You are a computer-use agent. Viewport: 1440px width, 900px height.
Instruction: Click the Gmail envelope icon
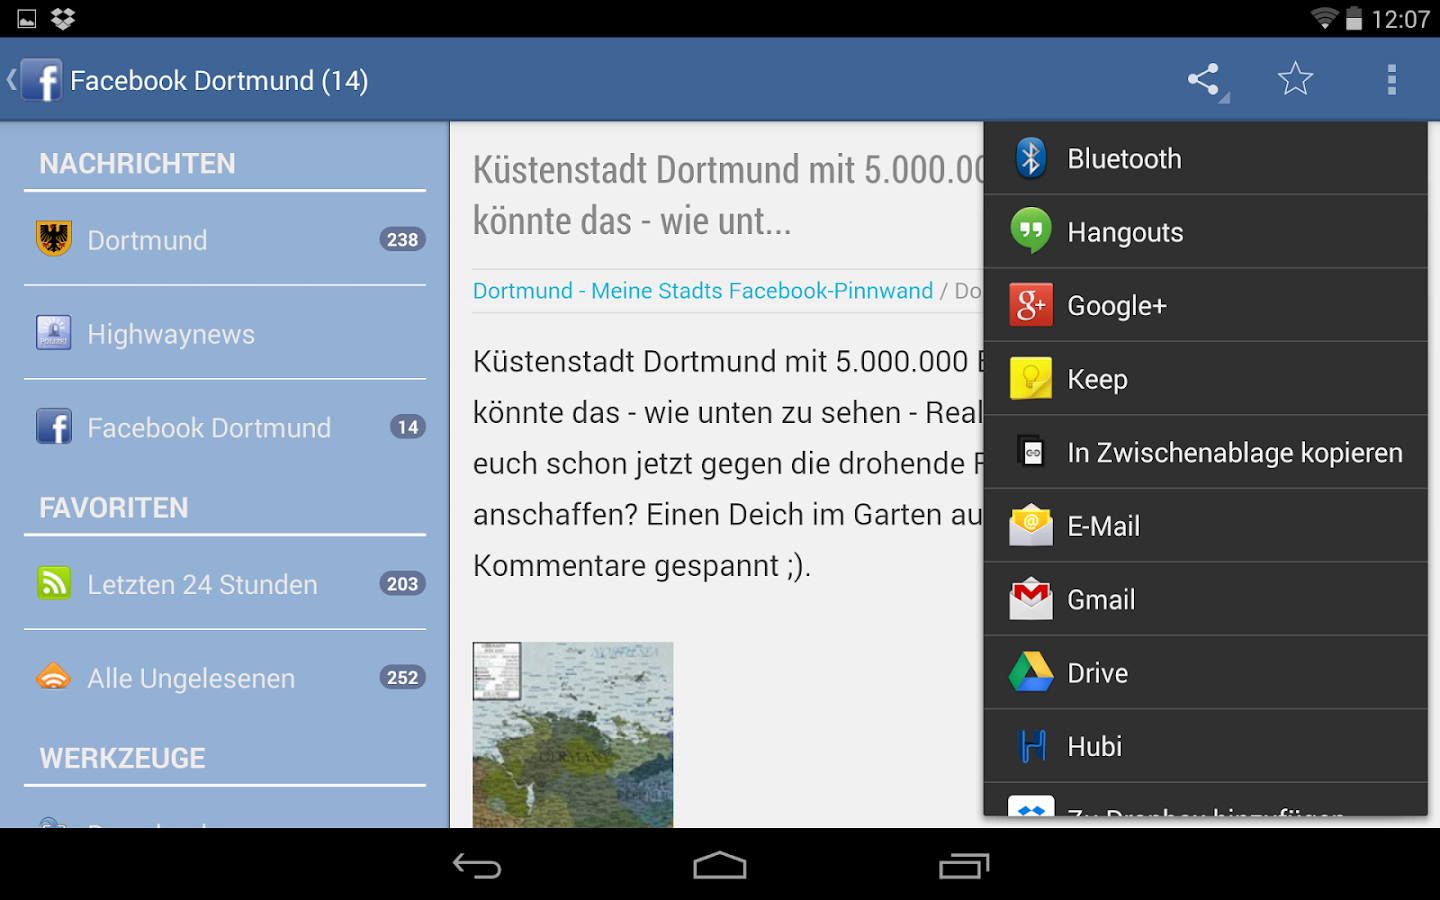[x=1031, y=599]
